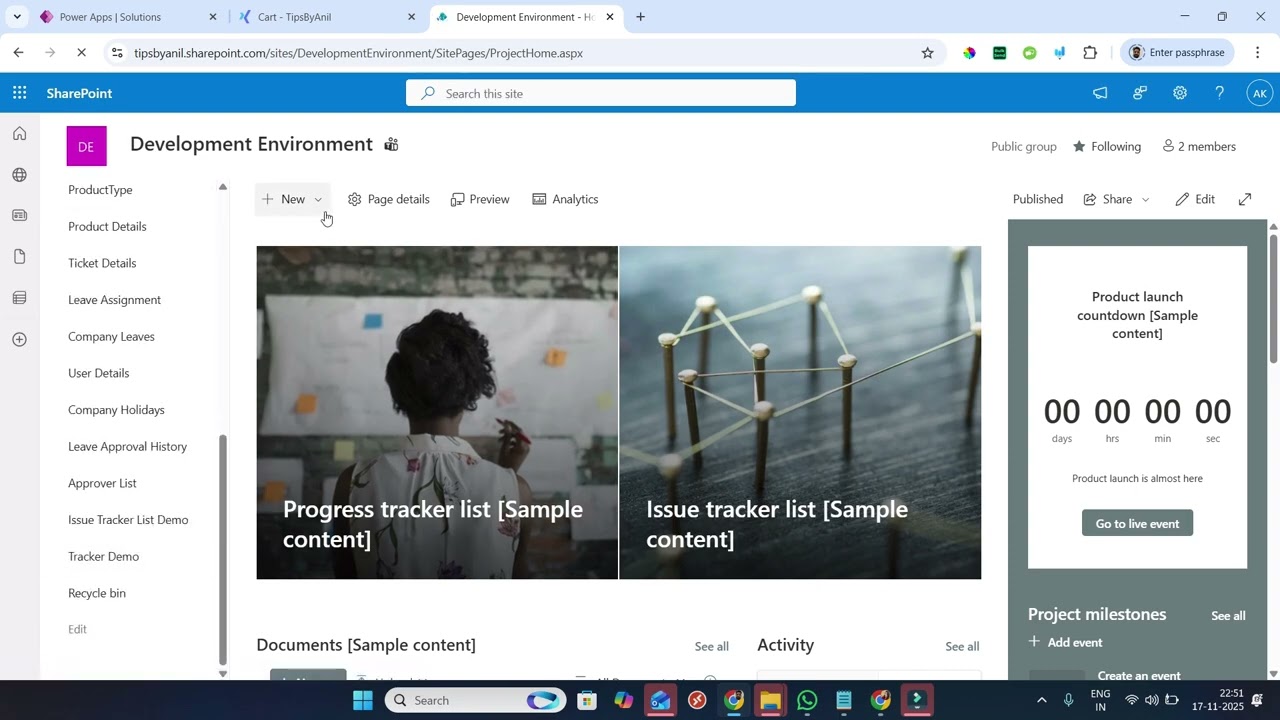Go back to the previous browser page
This screenshot has width=1280, height=720.
[x=18, y=53]
